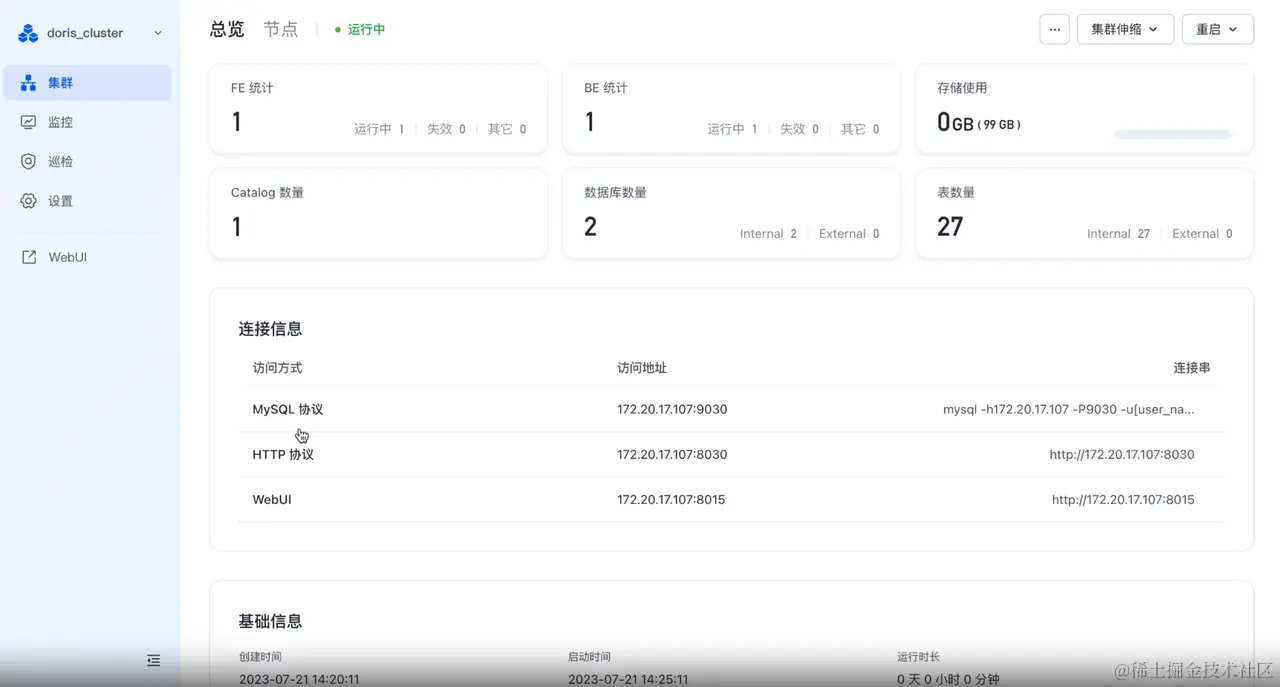Click the FE 统计 card title
The height and width of the screenshot is (687, 1280).
(x=252, y=88)
